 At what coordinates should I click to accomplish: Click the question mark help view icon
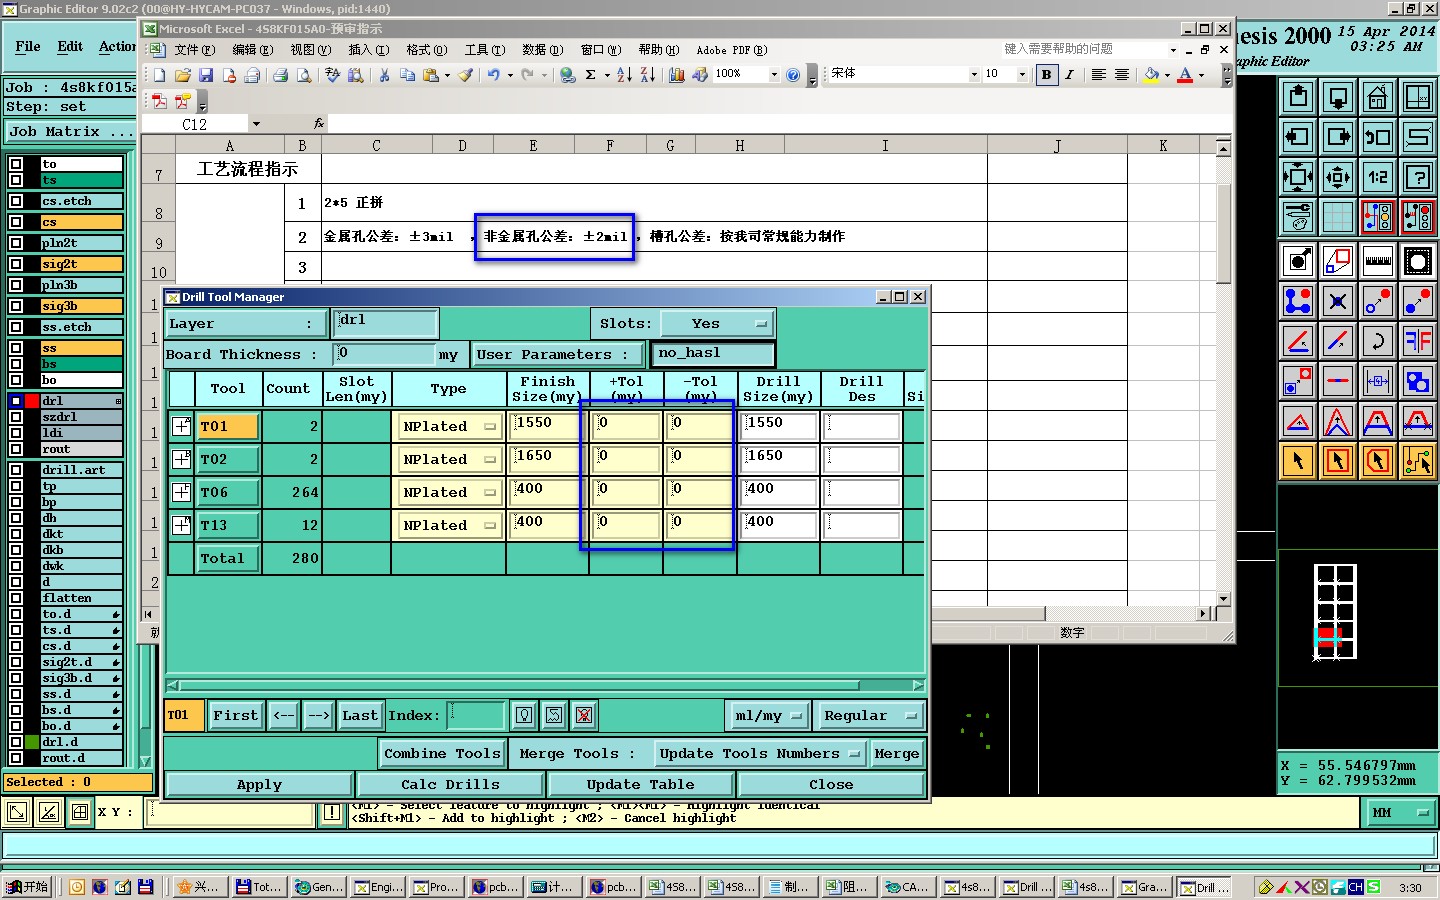coord(1418,177)
